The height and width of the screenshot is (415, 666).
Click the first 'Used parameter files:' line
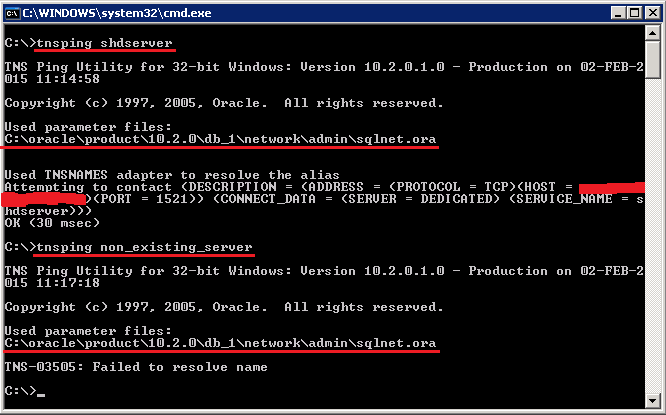coord(88,127)
